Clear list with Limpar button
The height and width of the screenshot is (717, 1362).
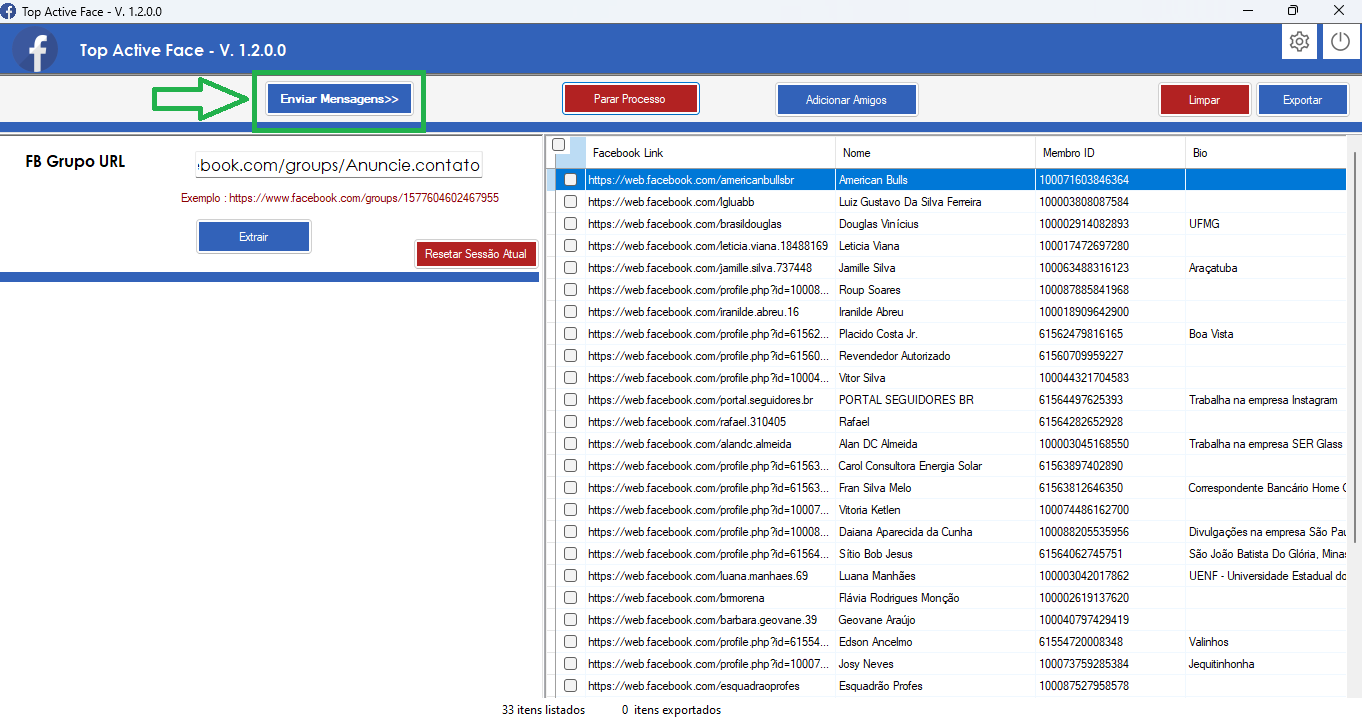pyautogui.click(x=1204, y=99)
